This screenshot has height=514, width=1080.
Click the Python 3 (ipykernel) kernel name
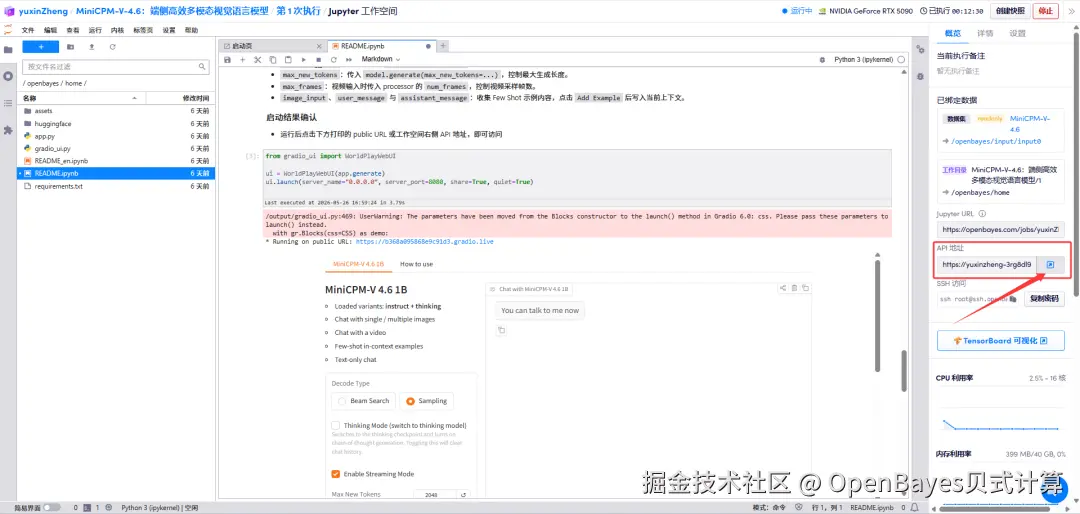point(864,60)
